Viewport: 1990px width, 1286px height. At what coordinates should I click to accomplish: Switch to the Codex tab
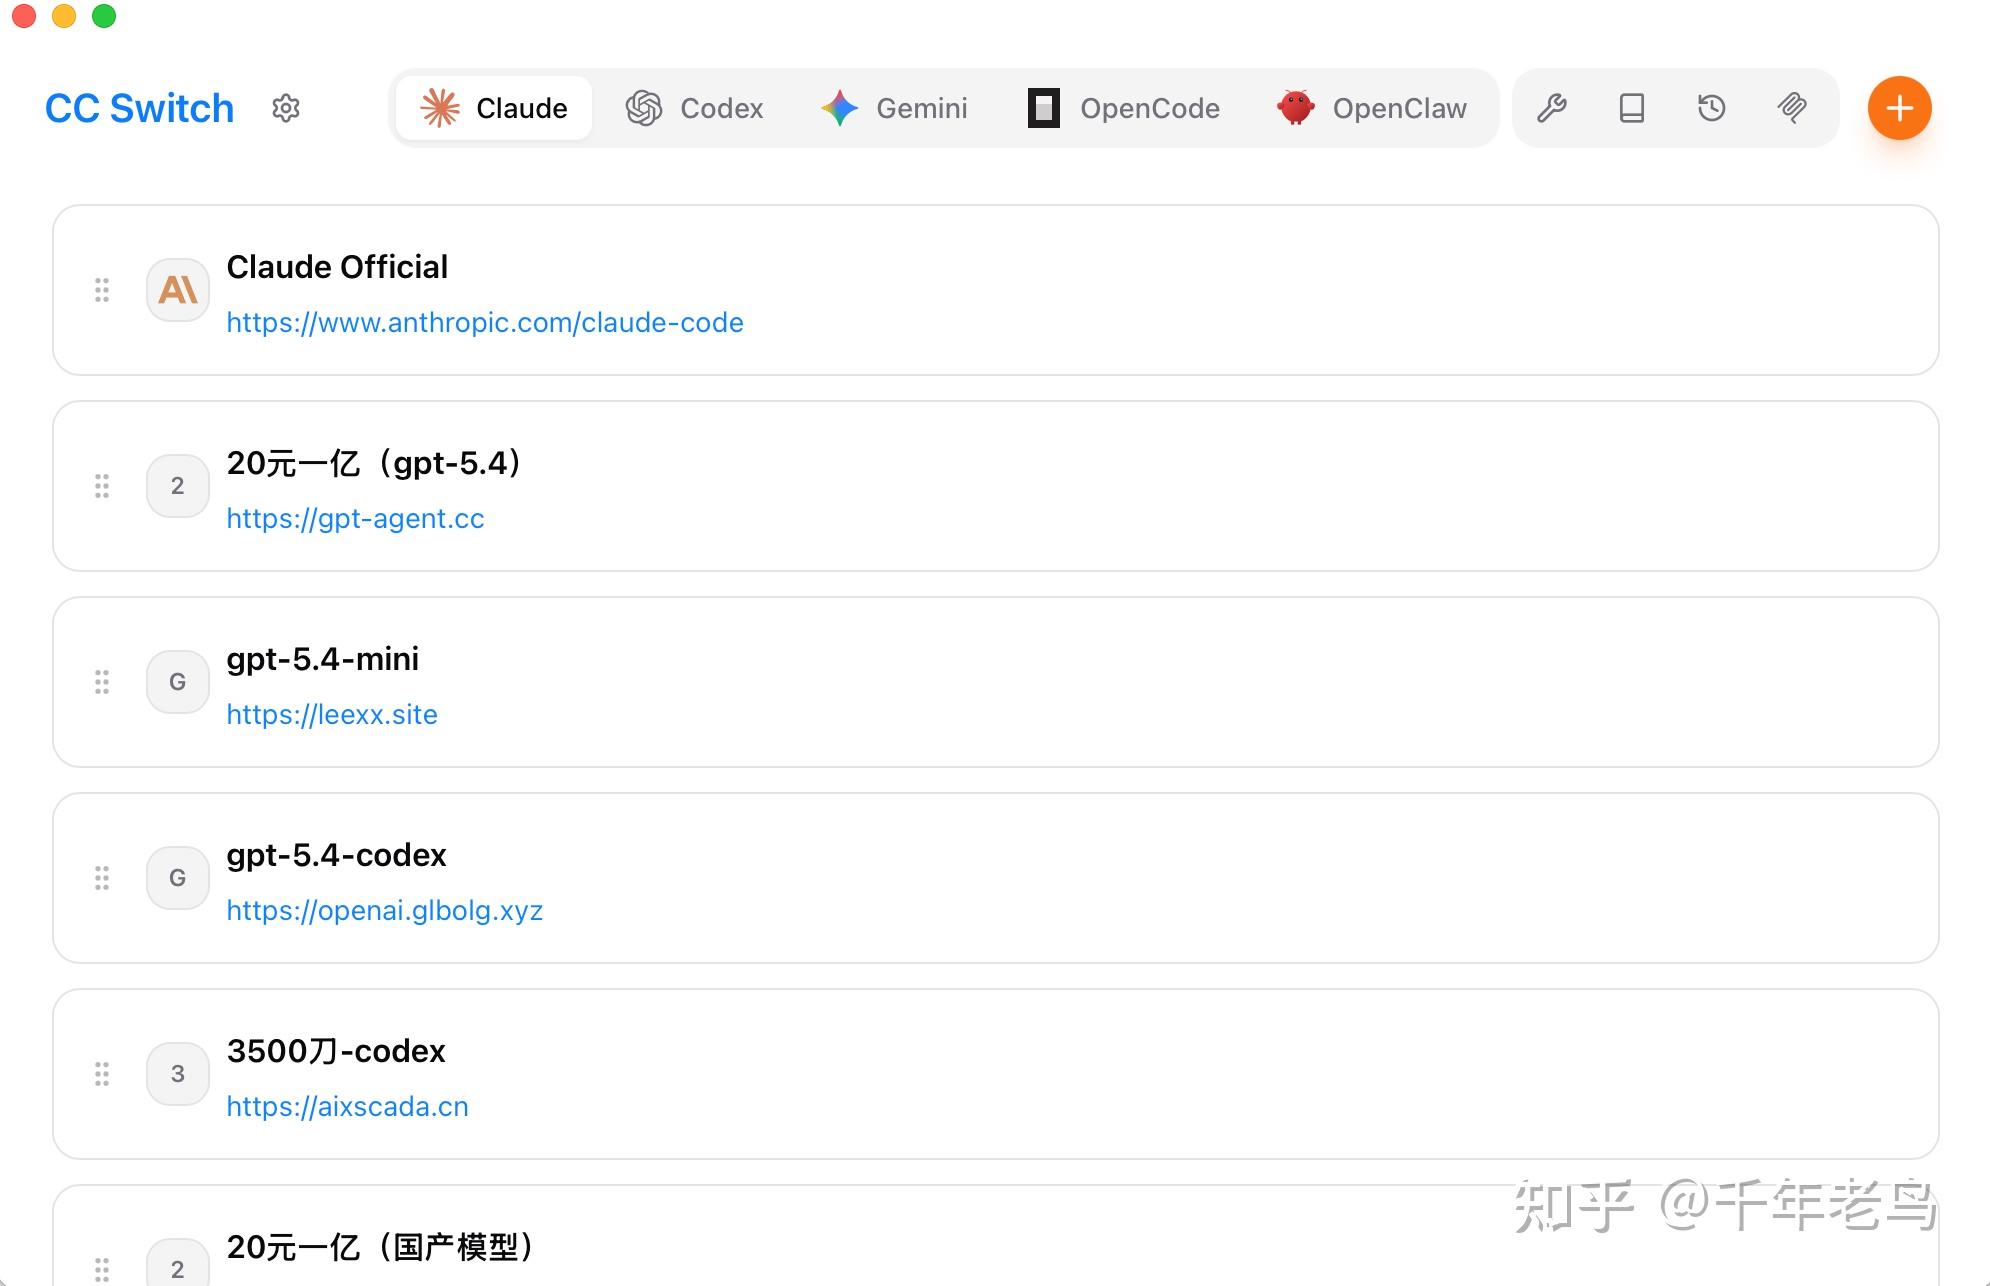point(695,108)
